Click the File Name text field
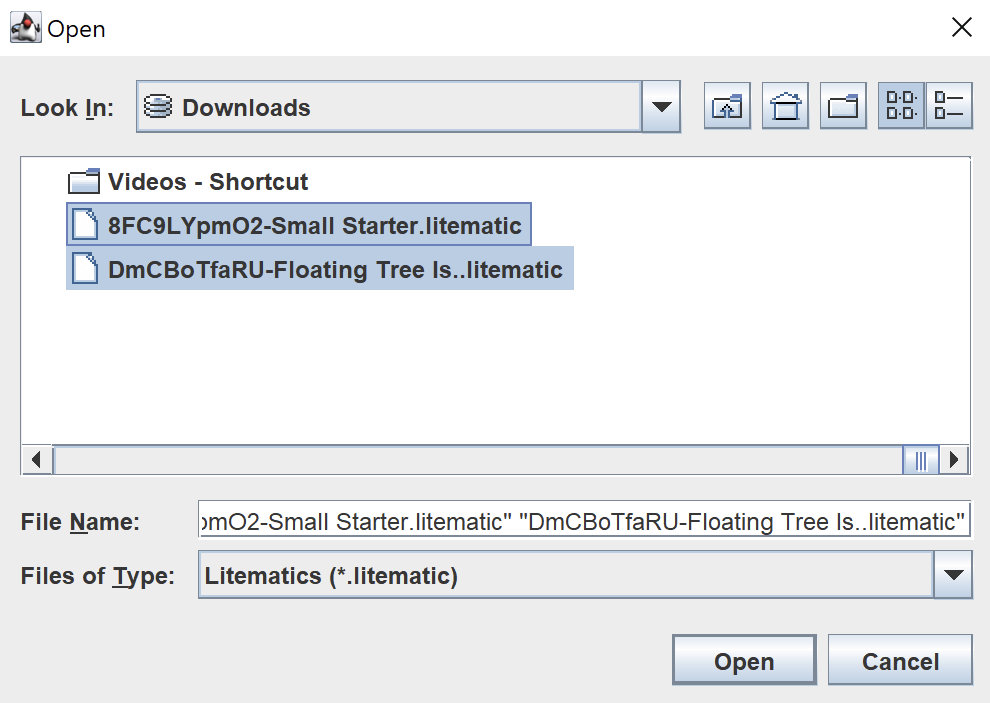The image size is (990, 703). click(x=583, y=521)
